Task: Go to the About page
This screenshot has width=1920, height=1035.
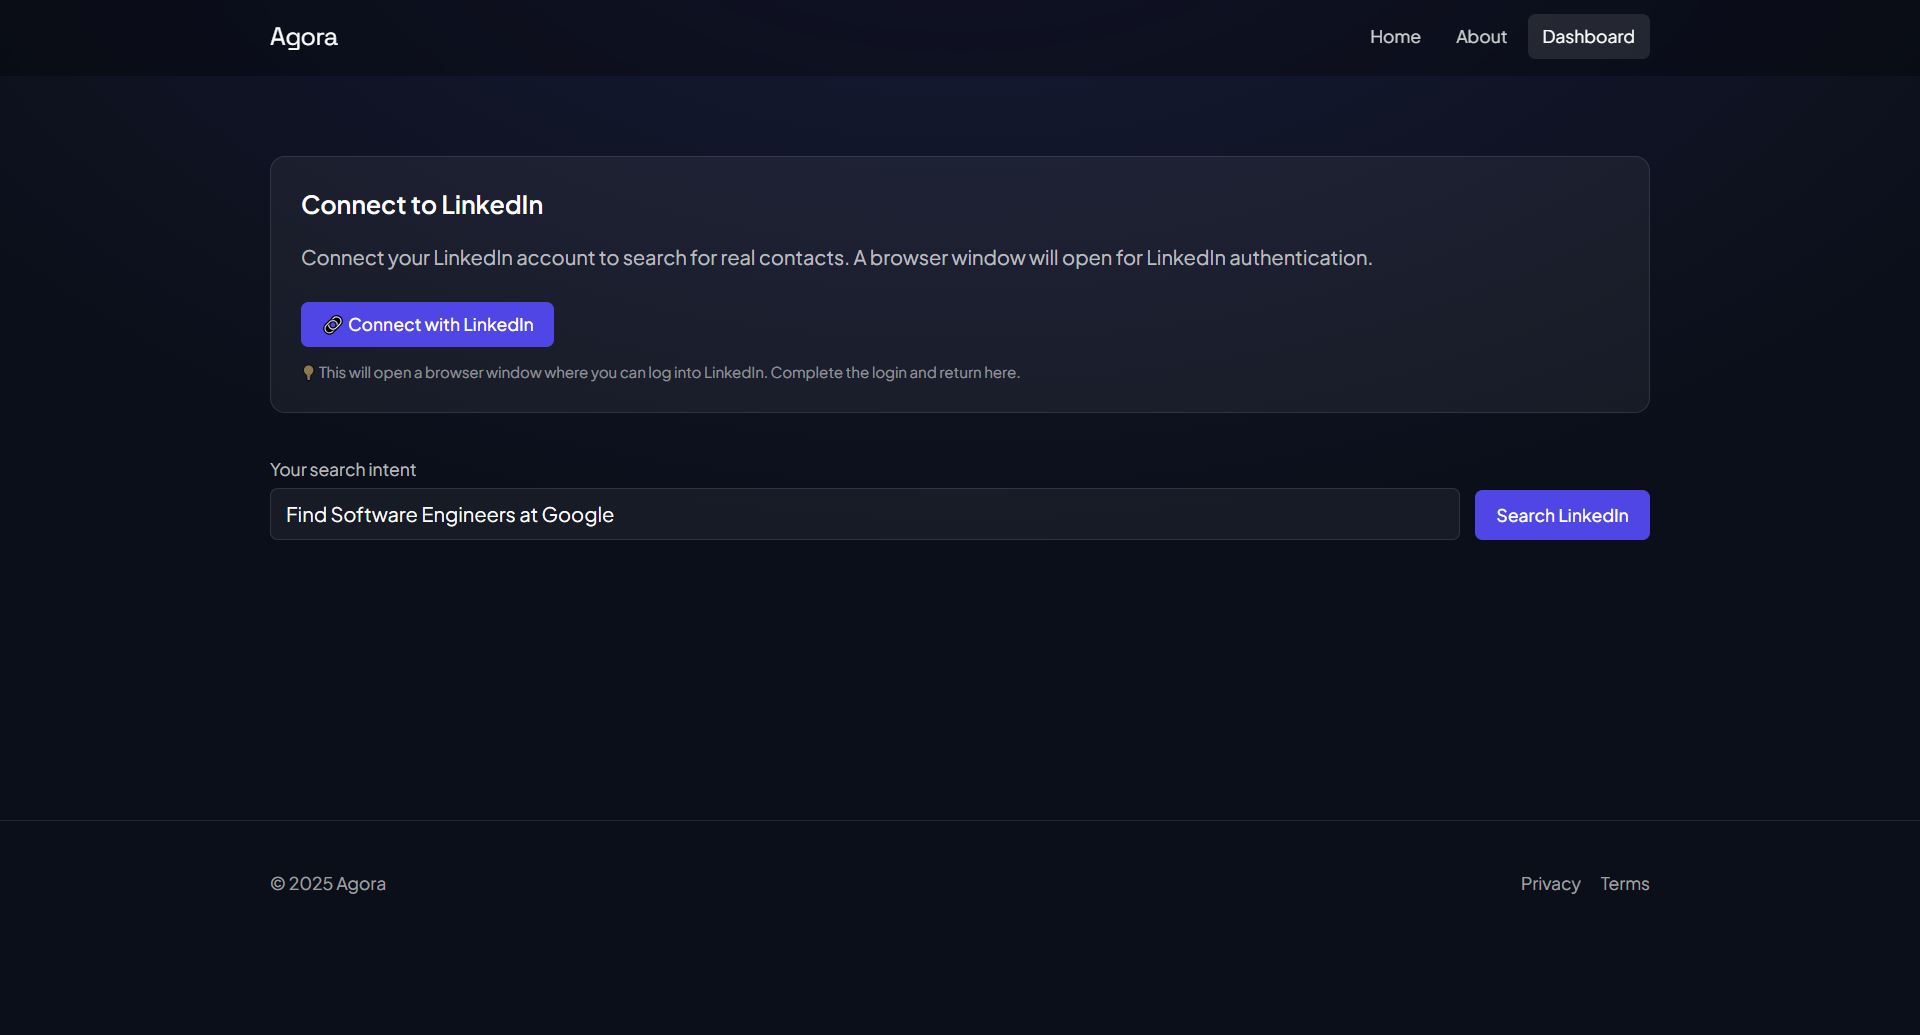Action: click(x=1481, y=37)
